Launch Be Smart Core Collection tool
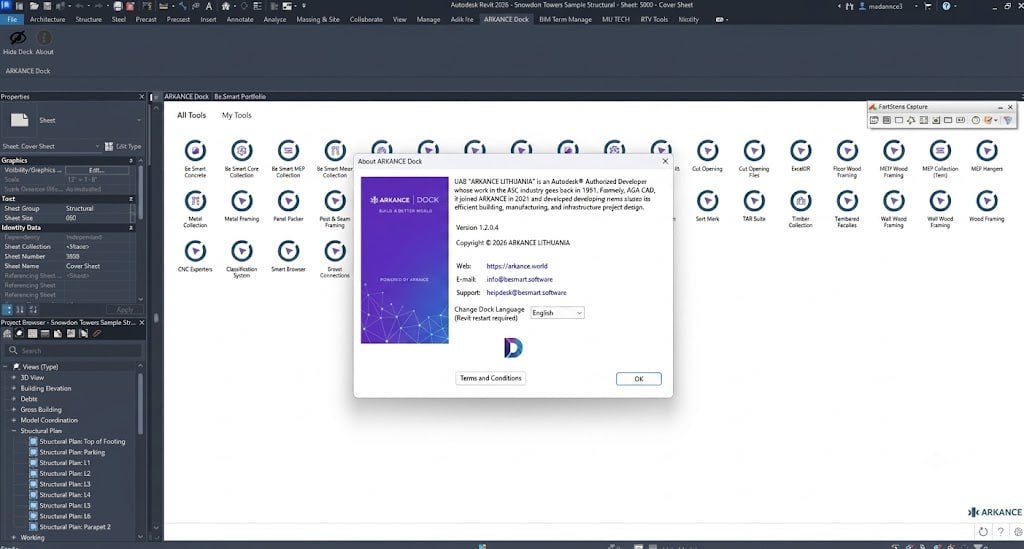This screenshot has width=1024, height=549. [242, 151]
